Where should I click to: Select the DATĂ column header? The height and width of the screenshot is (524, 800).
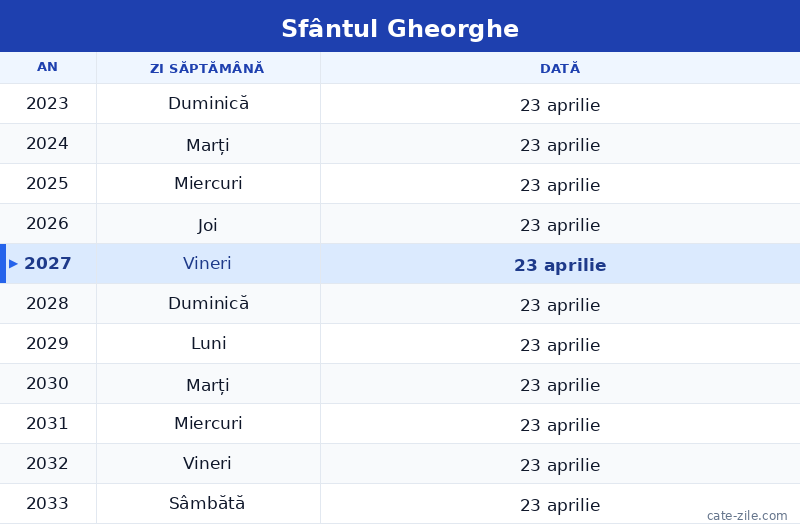pos(560,68)
